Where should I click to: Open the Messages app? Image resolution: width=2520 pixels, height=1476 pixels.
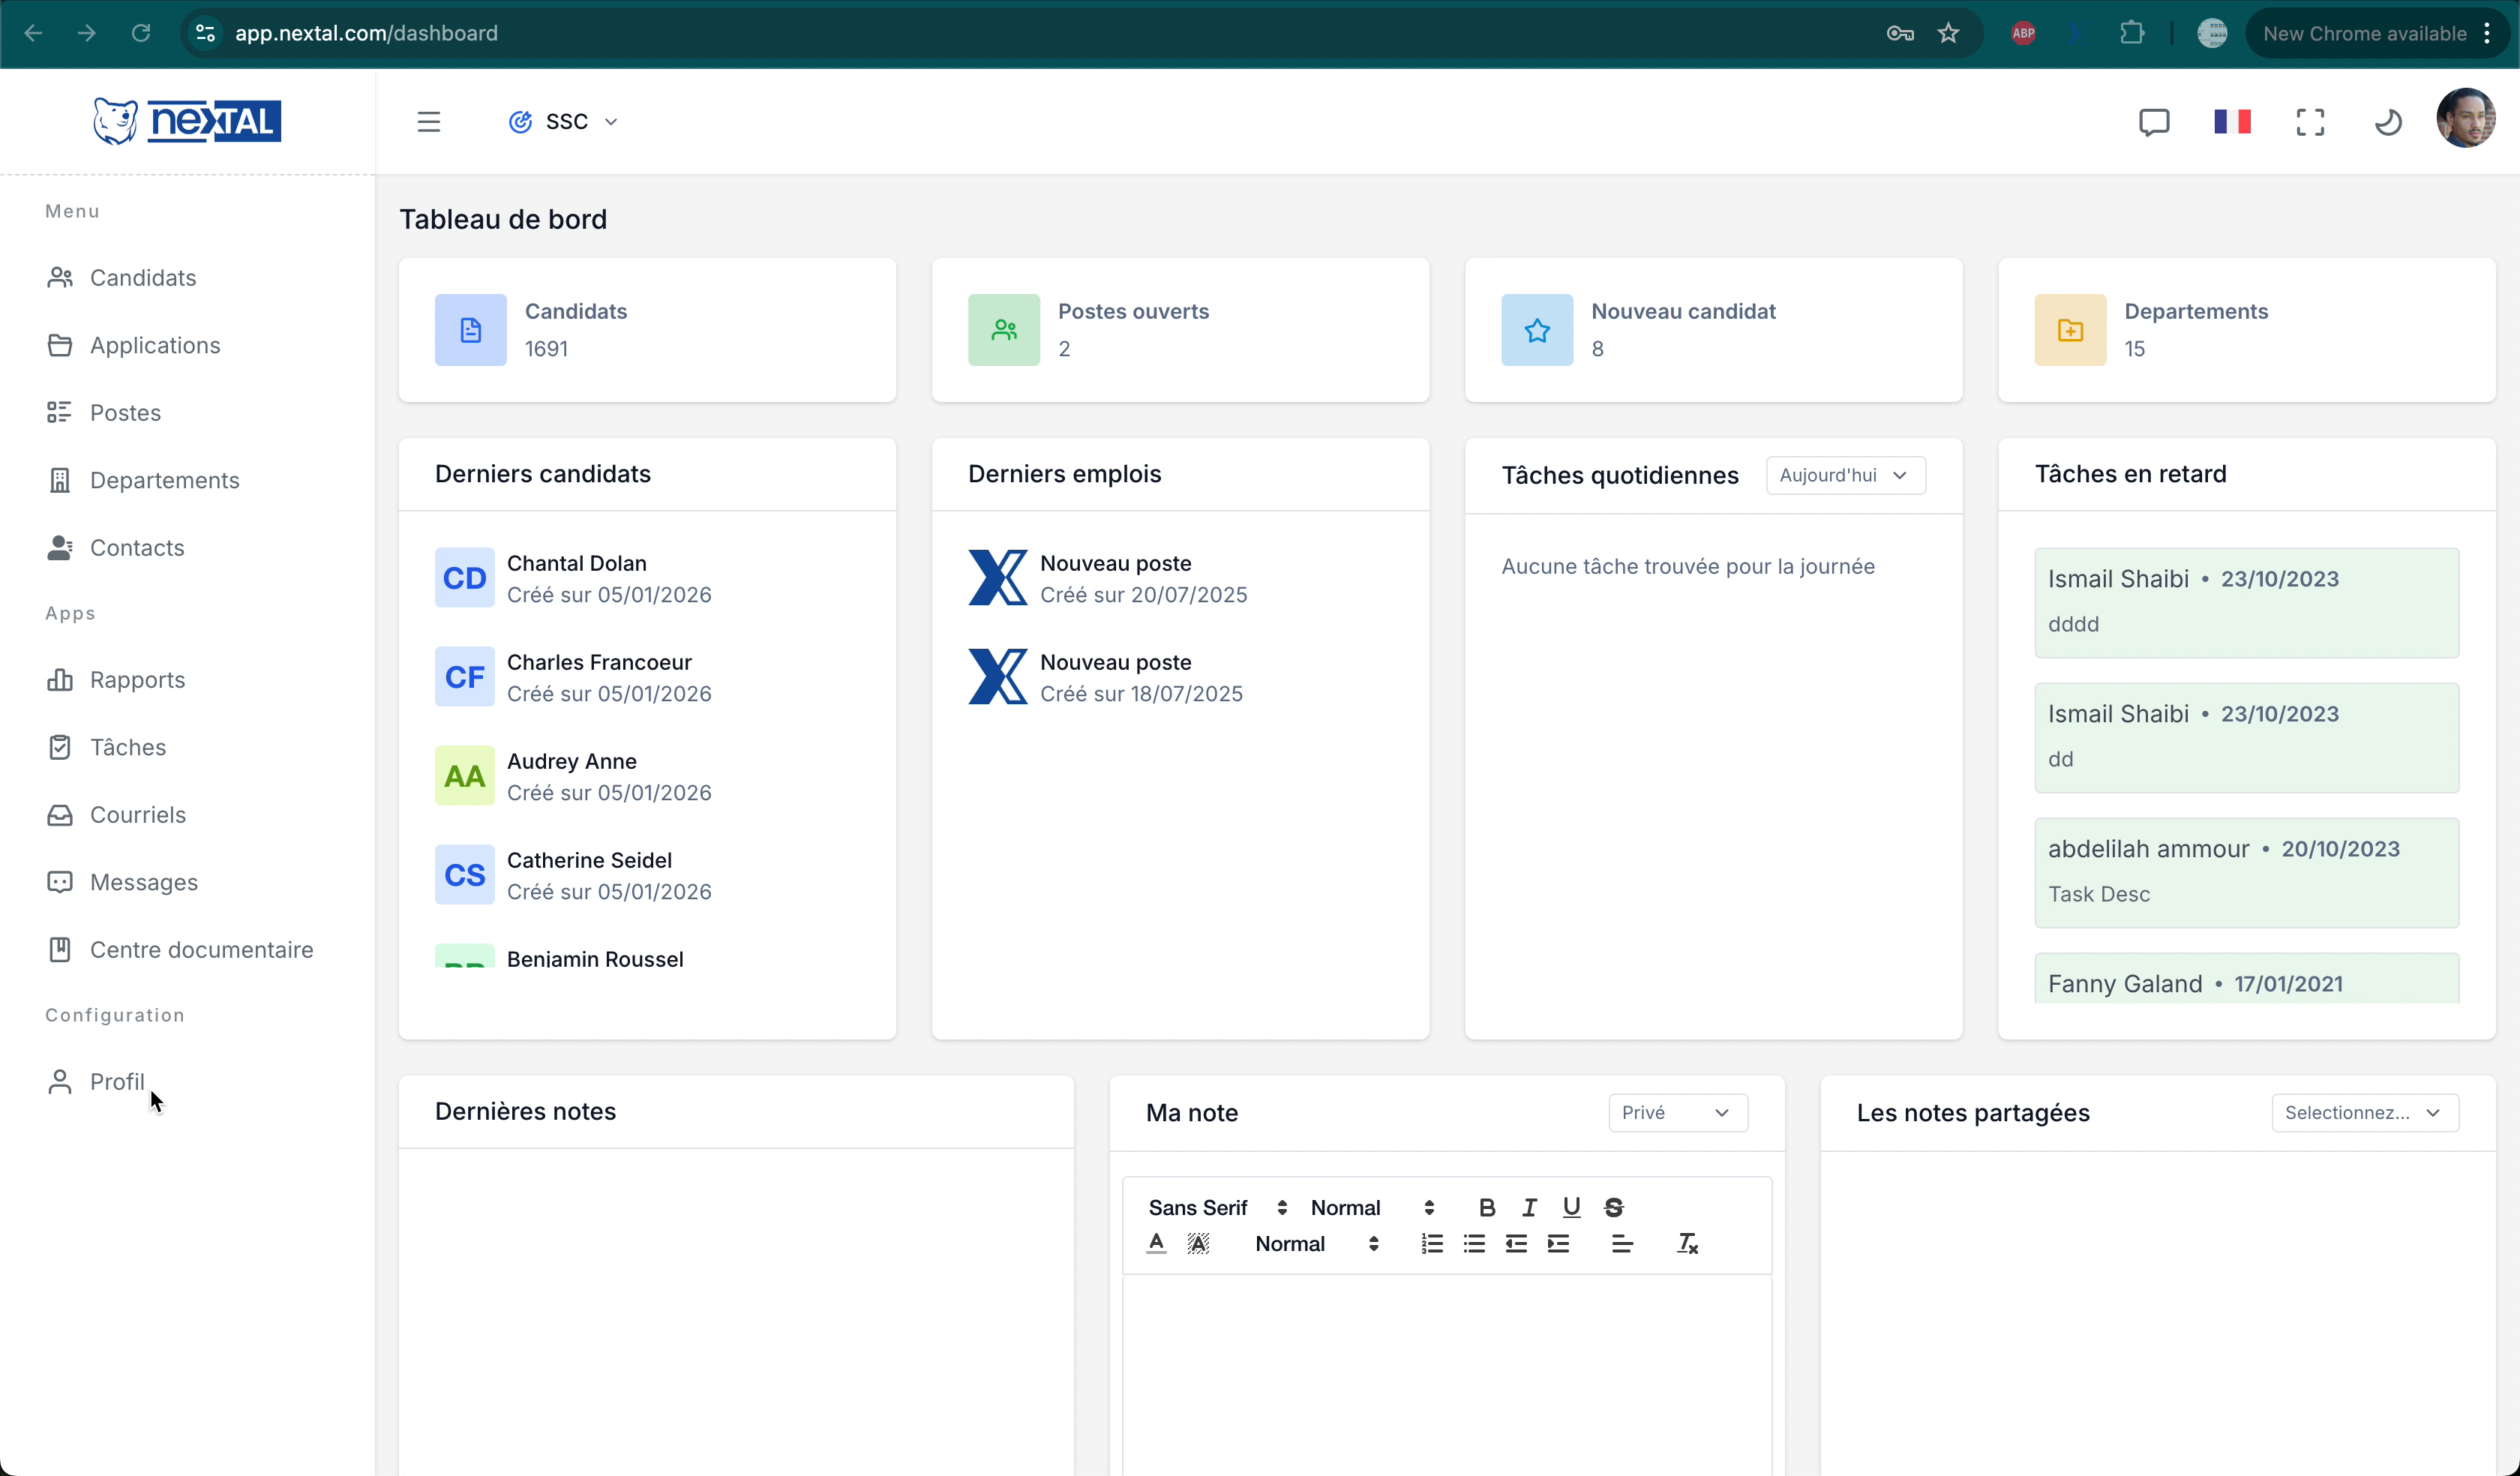[143, 882]
